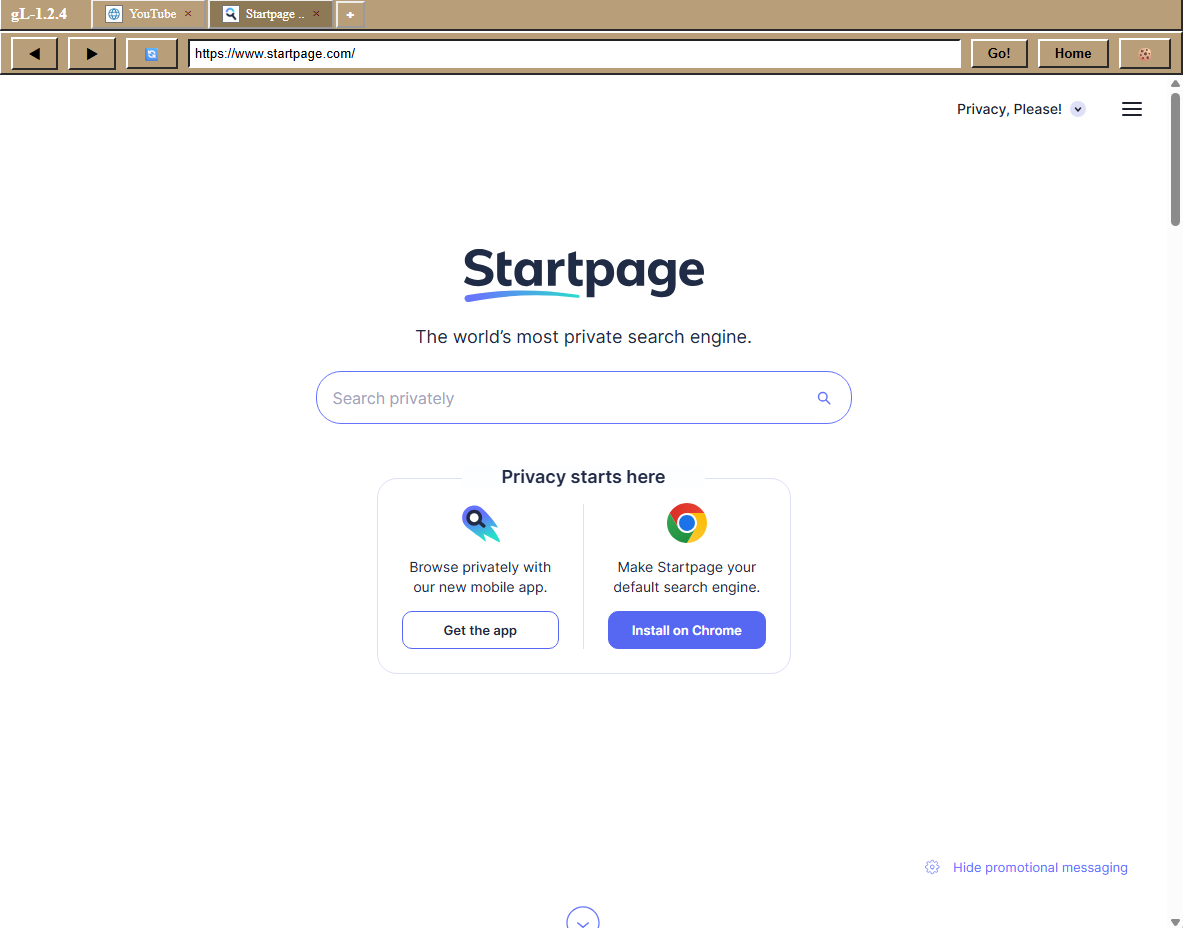
Task: Click the scrollbar up arrow
Action: tap(1175, 84)
